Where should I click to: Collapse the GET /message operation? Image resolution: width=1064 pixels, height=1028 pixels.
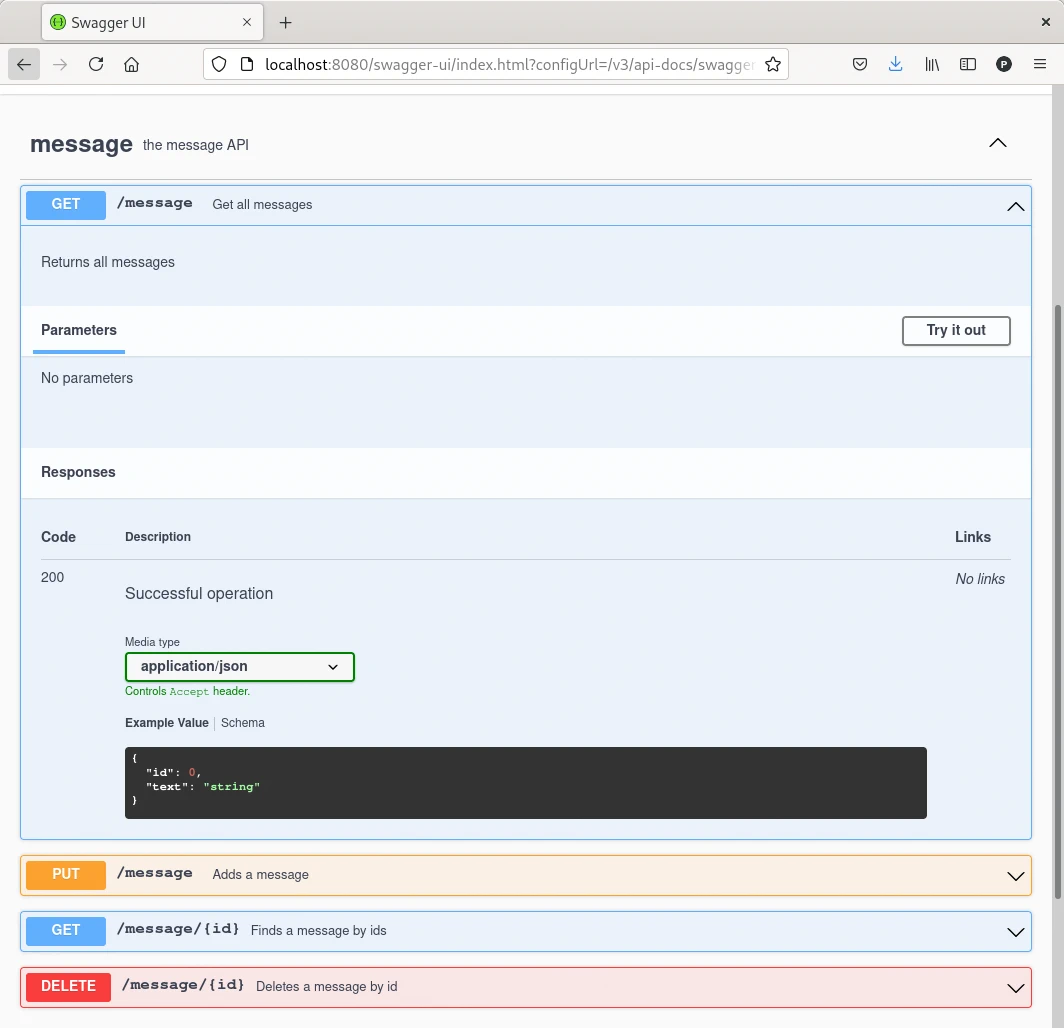point(1015,206)
